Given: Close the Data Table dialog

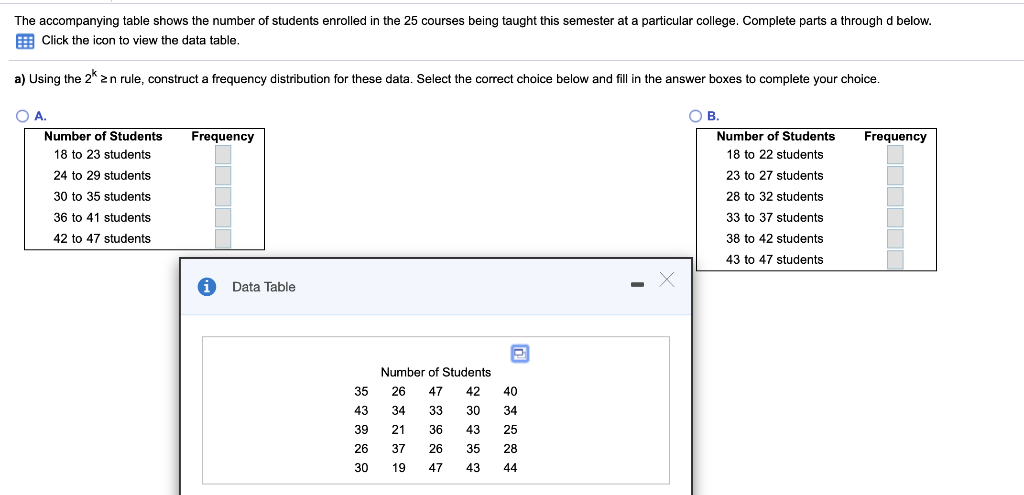Looking at the screenshot, I should 667,280.
